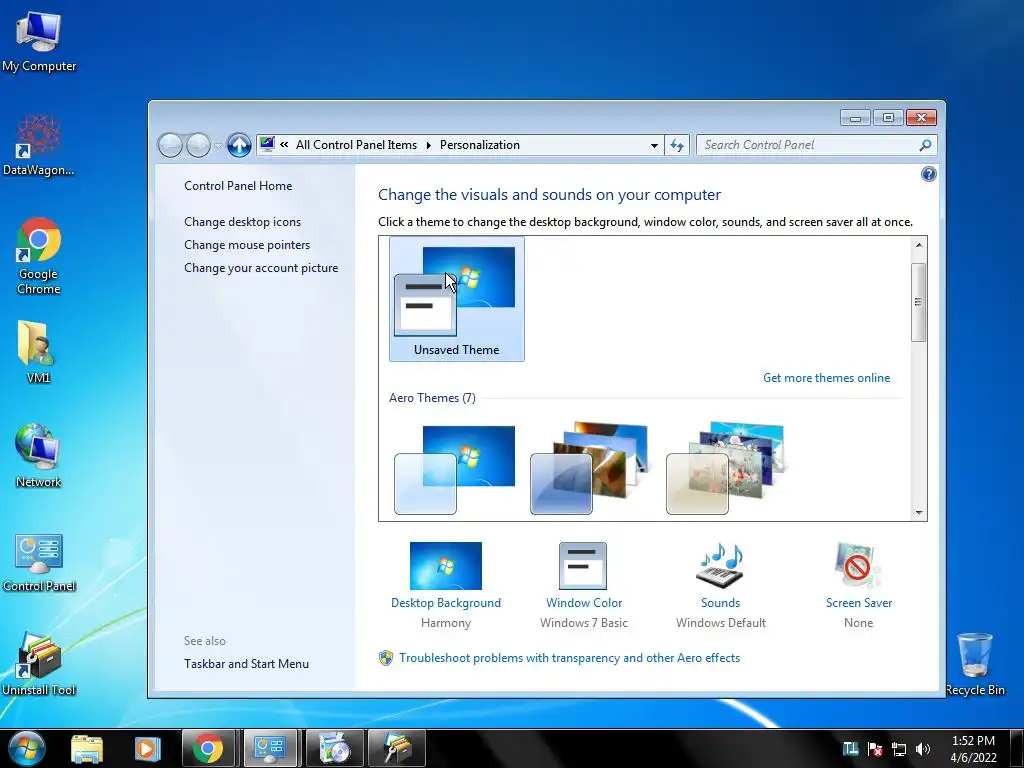Switch to Chrome in the taskbar

tap(208, 748)
